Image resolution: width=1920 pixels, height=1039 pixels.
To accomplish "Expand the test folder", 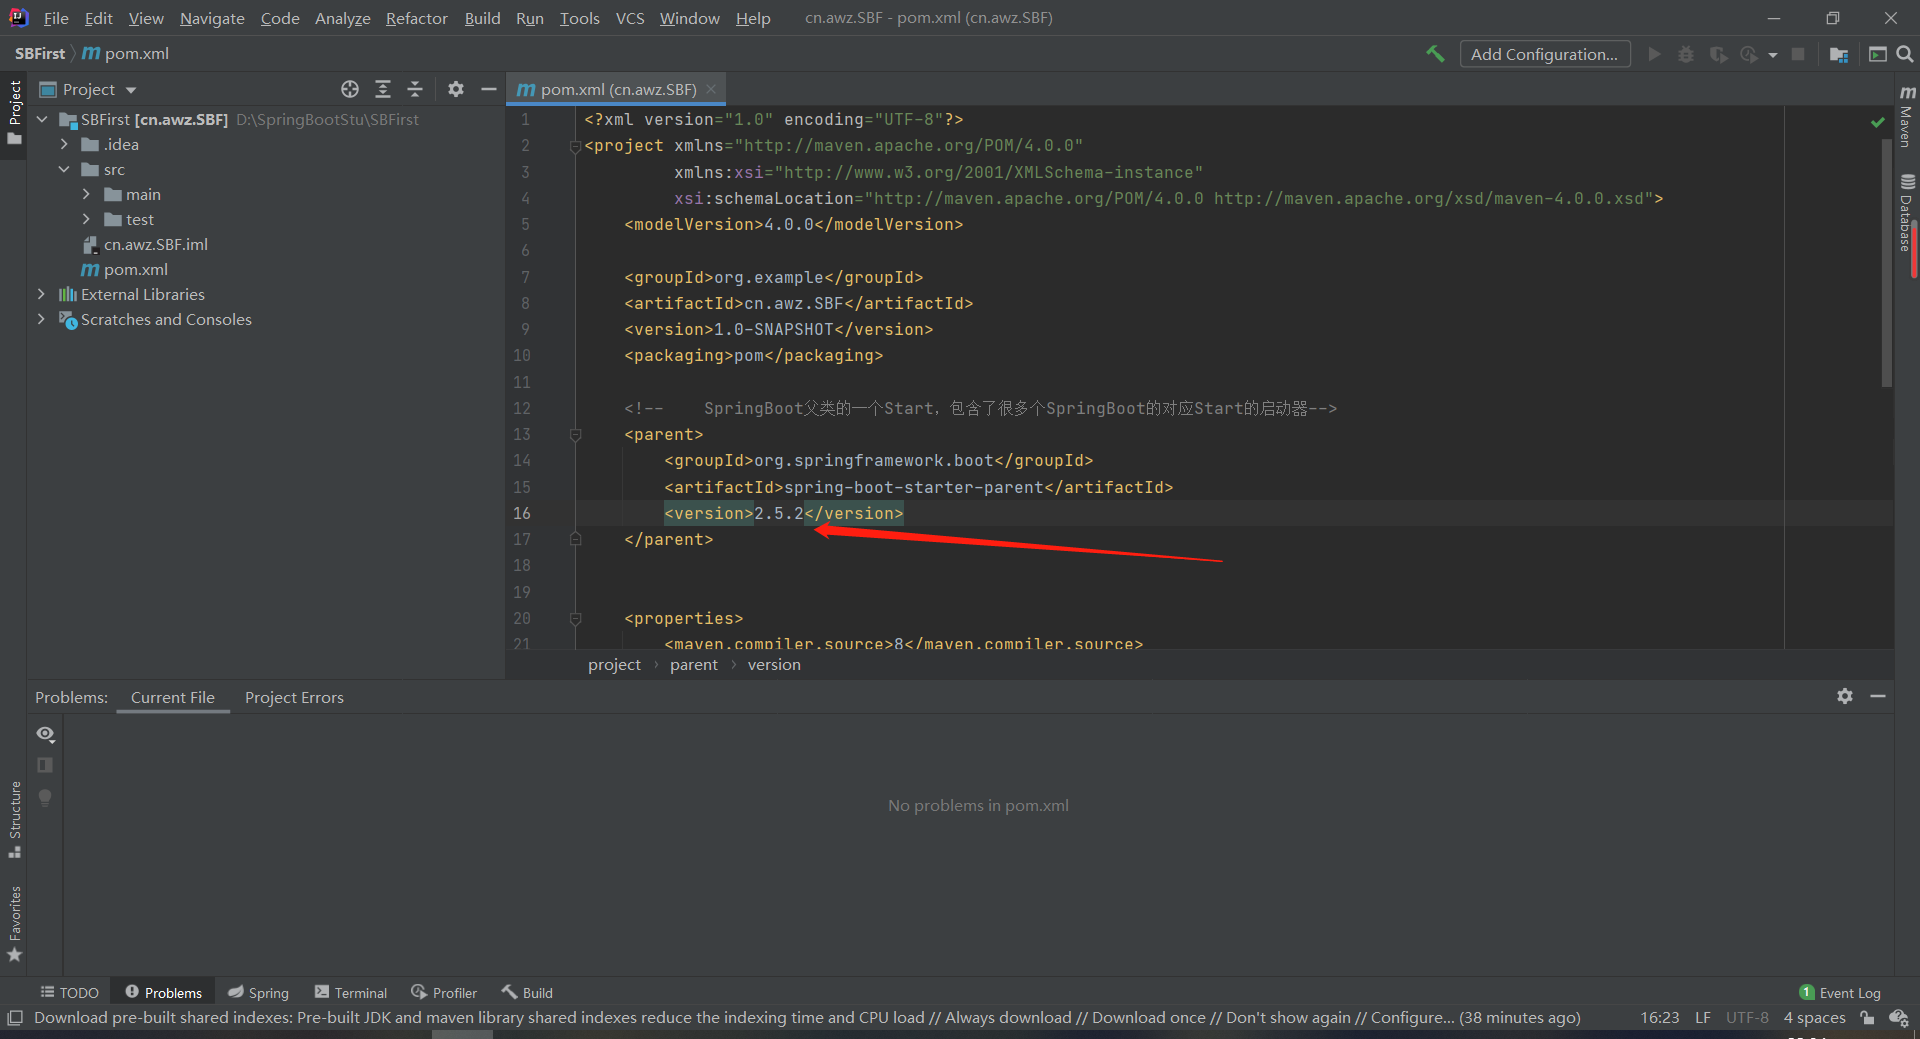I will tap(86, 219).
